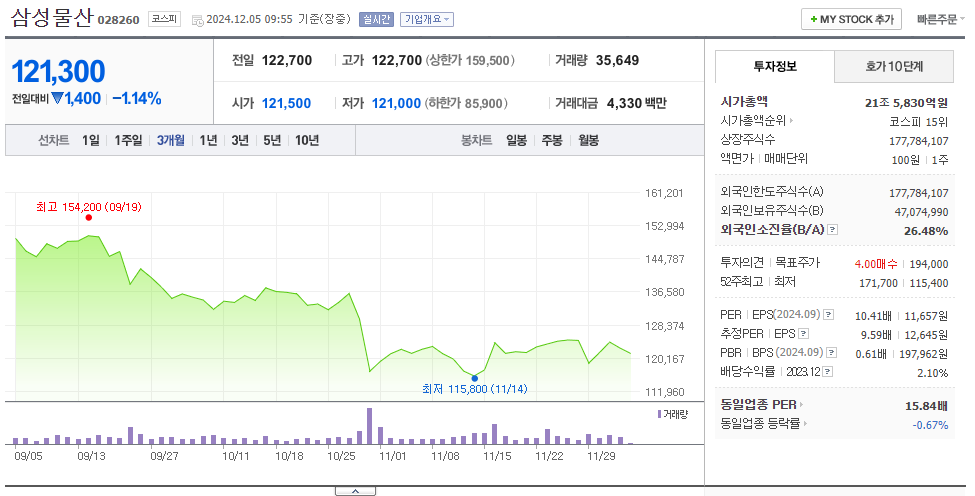975x496 pixels.
Task: Click the 52주최고 value 171,700
Action: [x=878, y=283]
